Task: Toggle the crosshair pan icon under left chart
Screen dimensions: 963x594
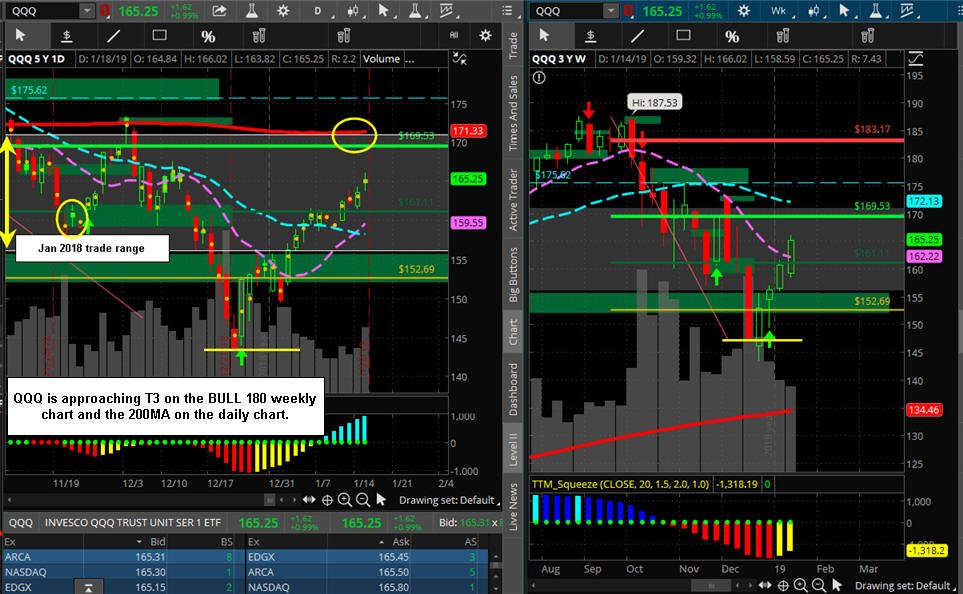Action: 327,500
